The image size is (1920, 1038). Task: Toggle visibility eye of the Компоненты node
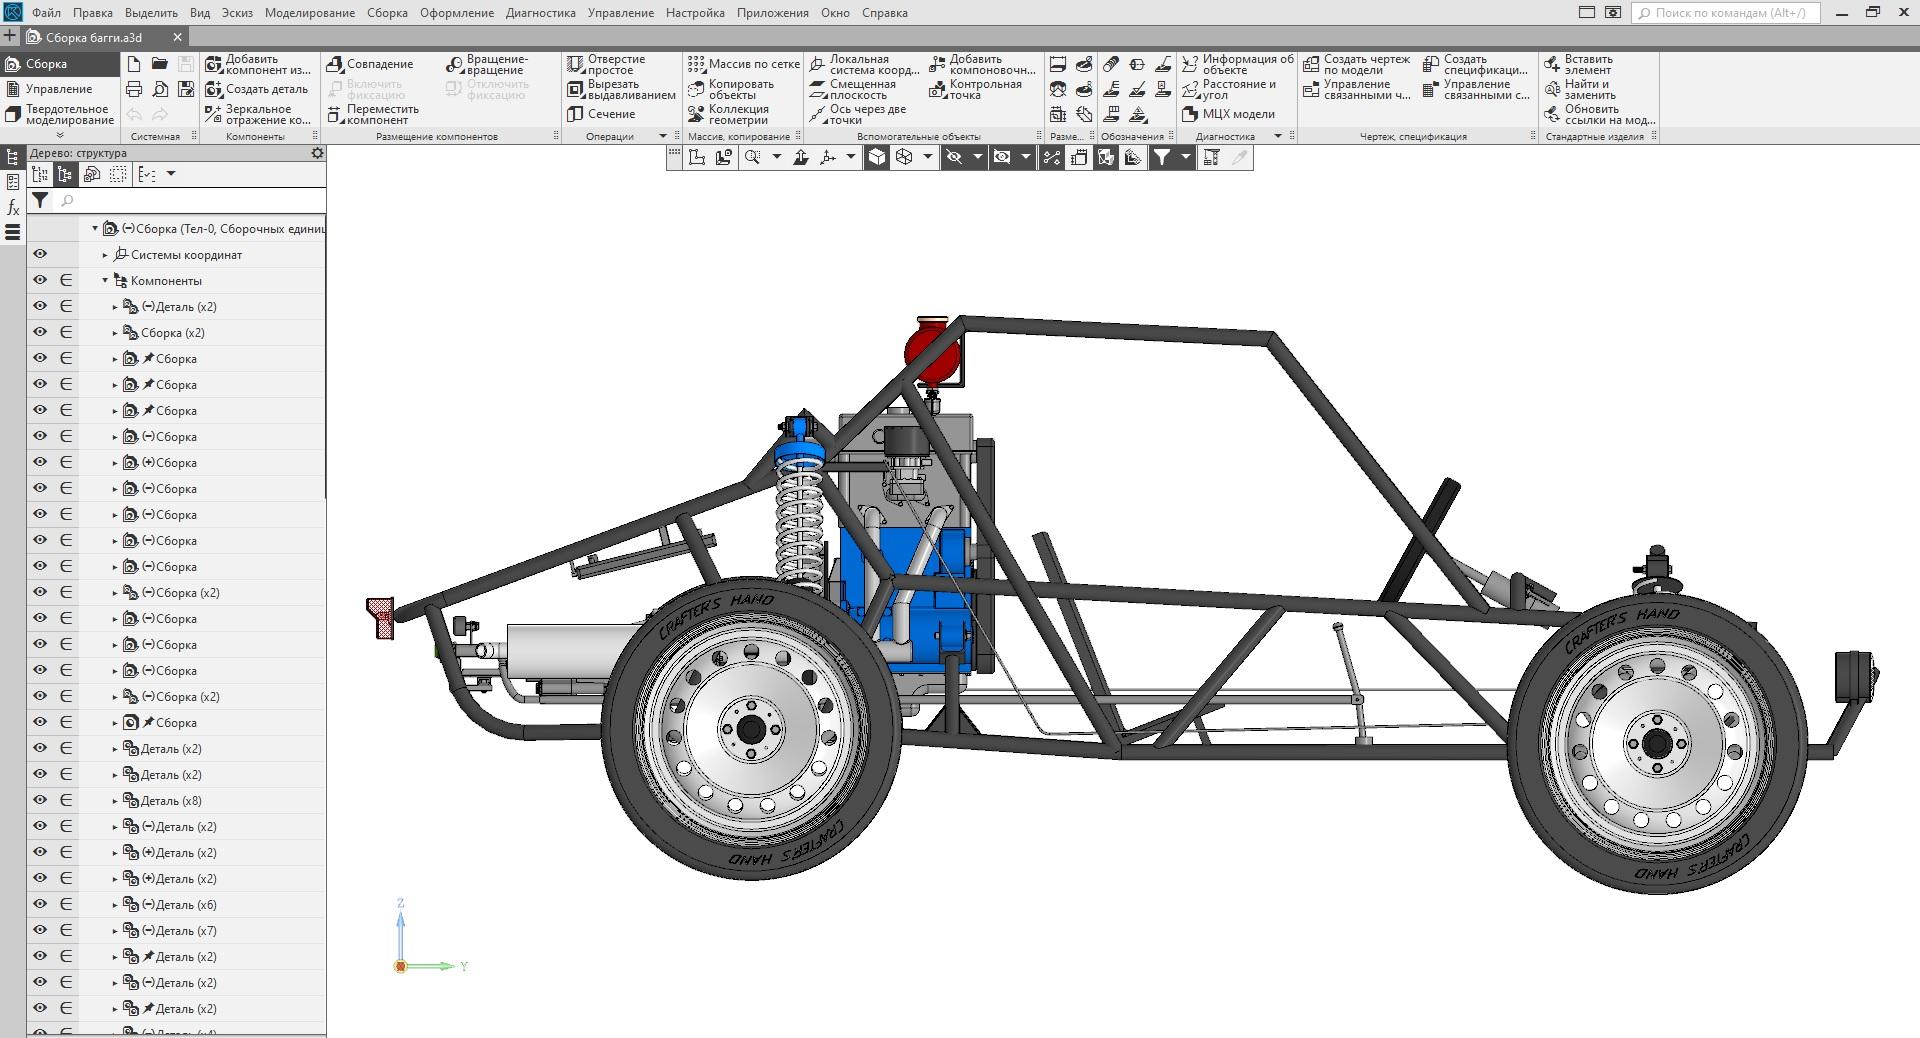pos(40,280)
